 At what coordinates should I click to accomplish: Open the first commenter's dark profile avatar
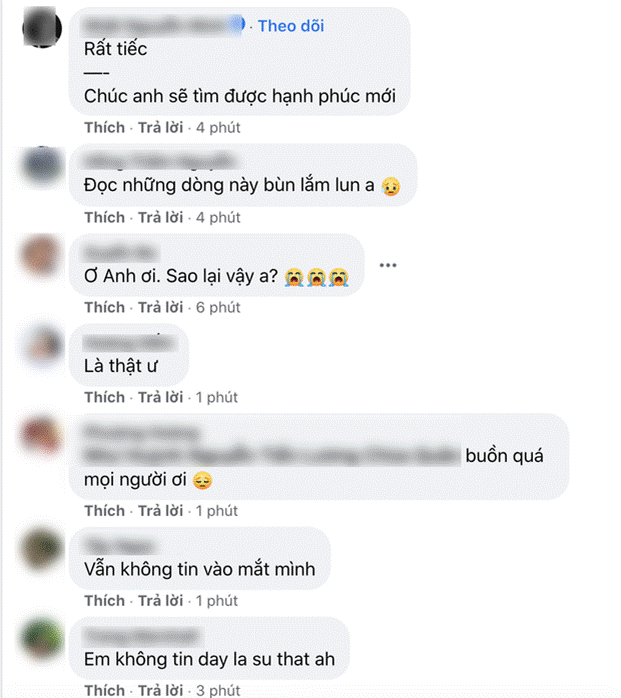pos(42,28)
